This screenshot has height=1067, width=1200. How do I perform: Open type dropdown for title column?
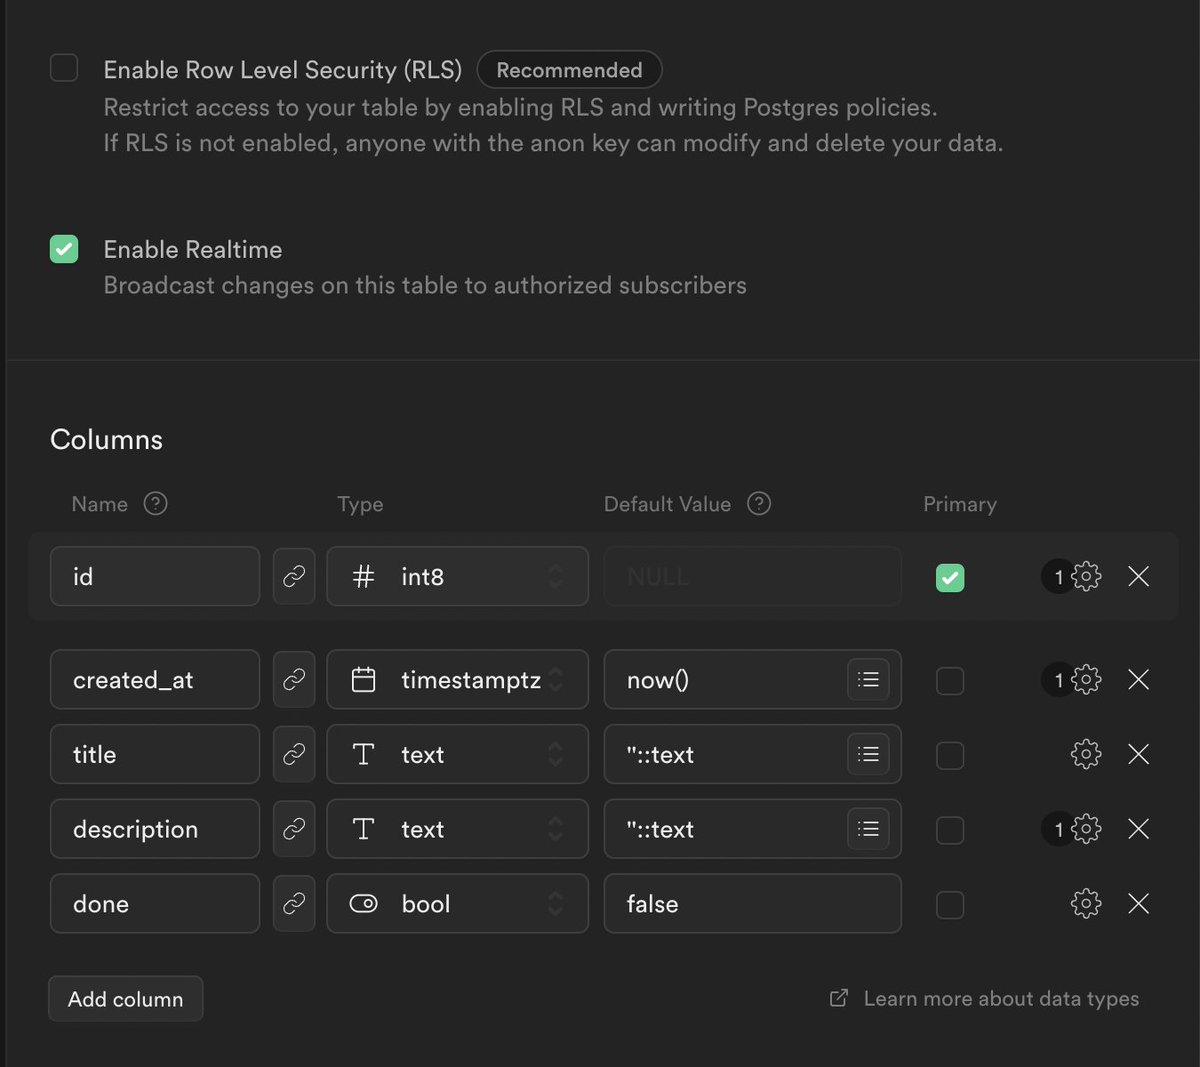pyautogui.click(x=457, y=754)
